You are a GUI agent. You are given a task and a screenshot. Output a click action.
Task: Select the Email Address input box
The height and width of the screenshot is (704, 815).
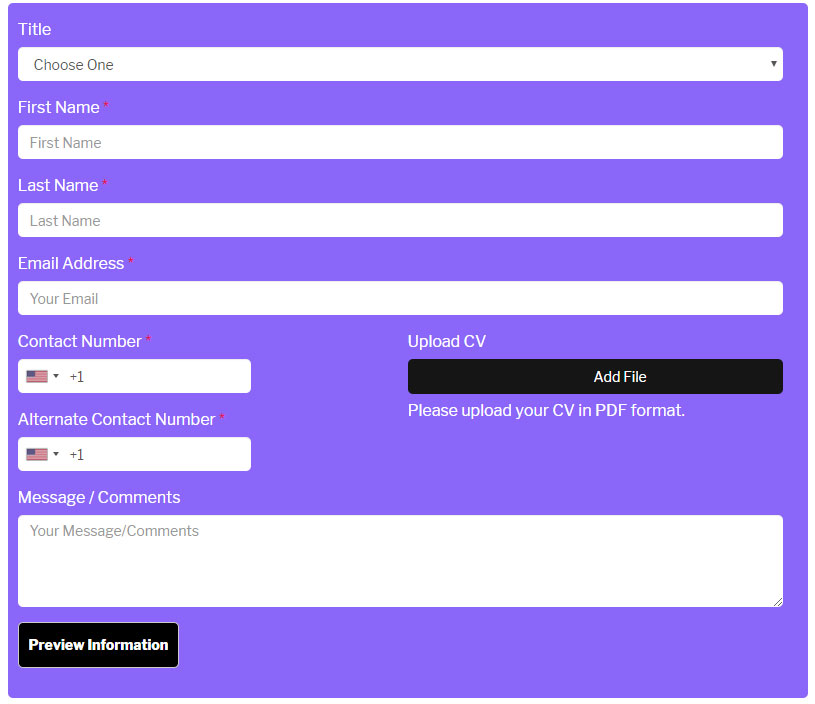click(400, 298)
